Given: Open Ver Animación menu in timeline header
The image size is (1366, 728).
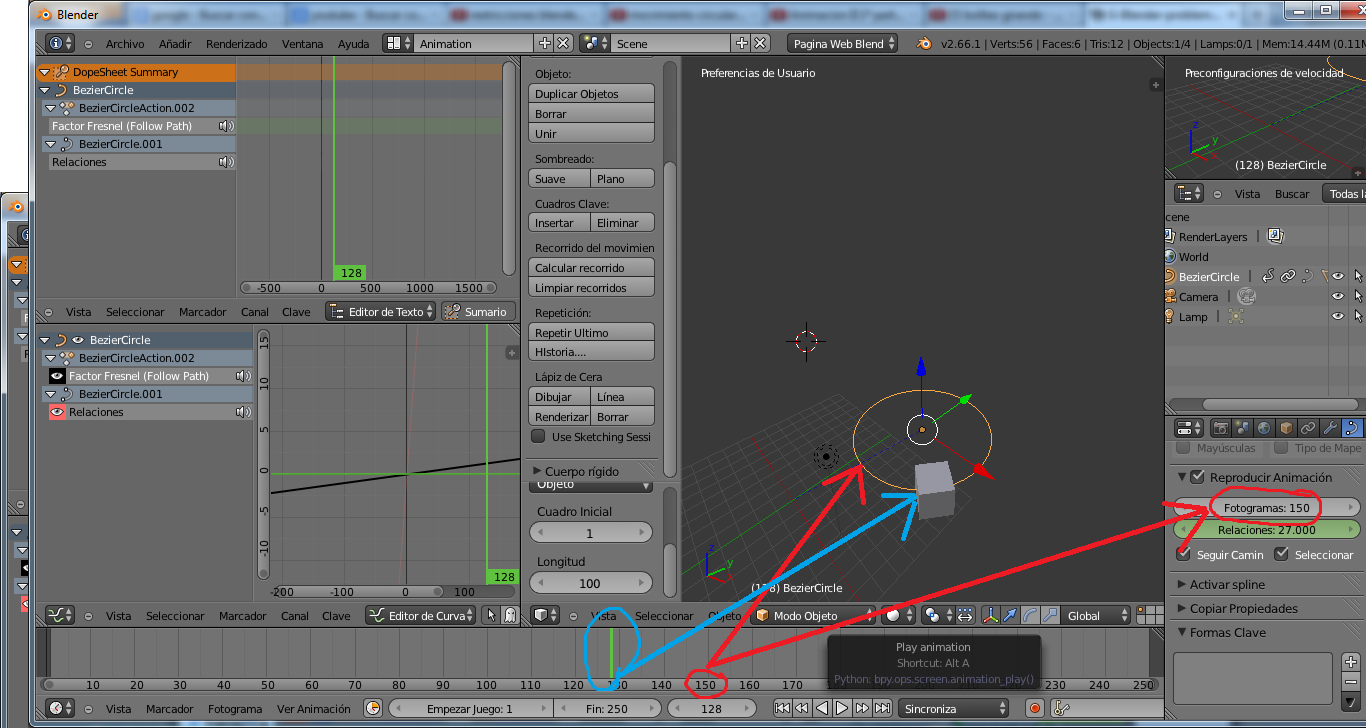Looking at the screenshot, I should tap(314, 709).
